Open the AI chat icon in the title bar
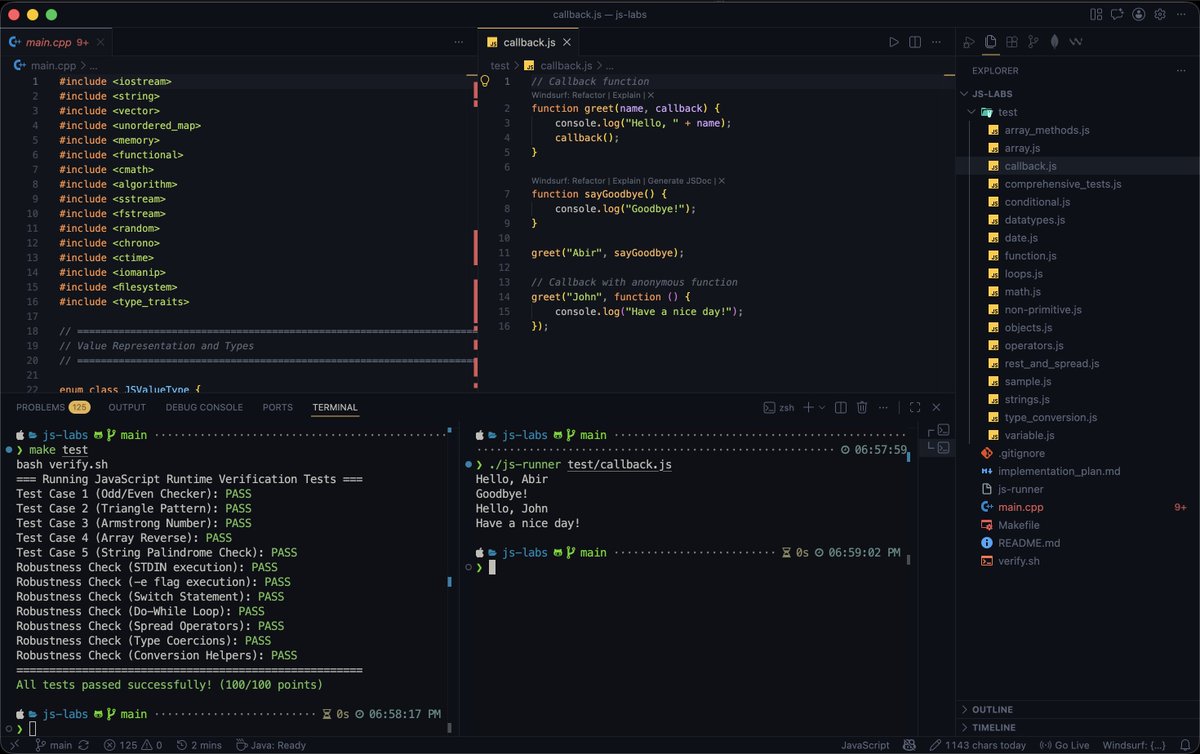 (1117, 14)
